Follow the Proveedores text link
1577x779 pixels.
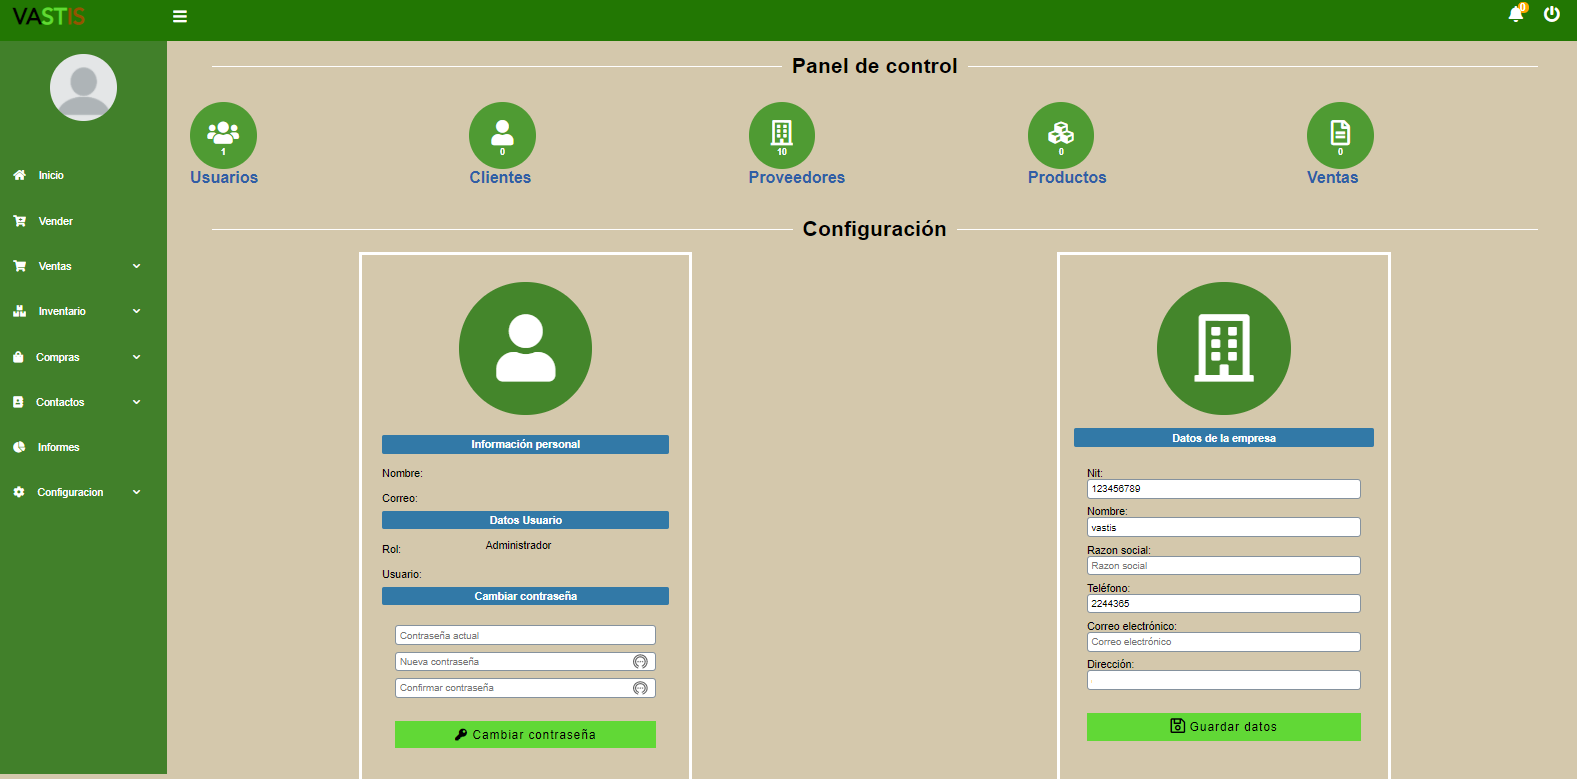[797, 177]
